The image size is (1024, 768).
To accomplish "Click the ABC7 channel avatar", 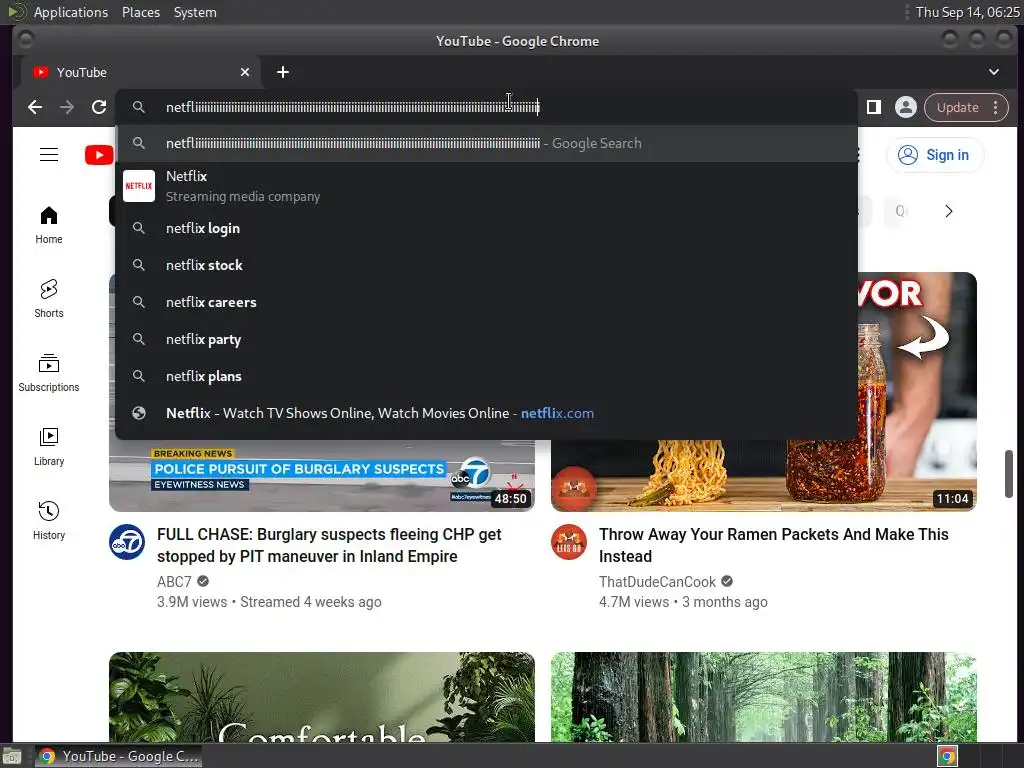I will click(x=127, y=542).
